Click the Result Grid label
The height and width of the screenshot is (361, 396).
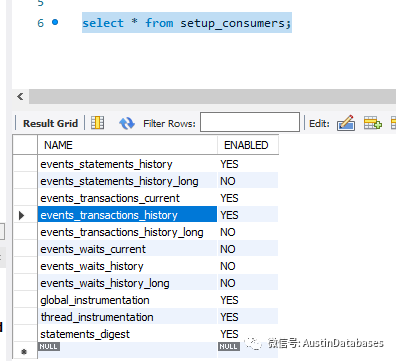(50, 123)
